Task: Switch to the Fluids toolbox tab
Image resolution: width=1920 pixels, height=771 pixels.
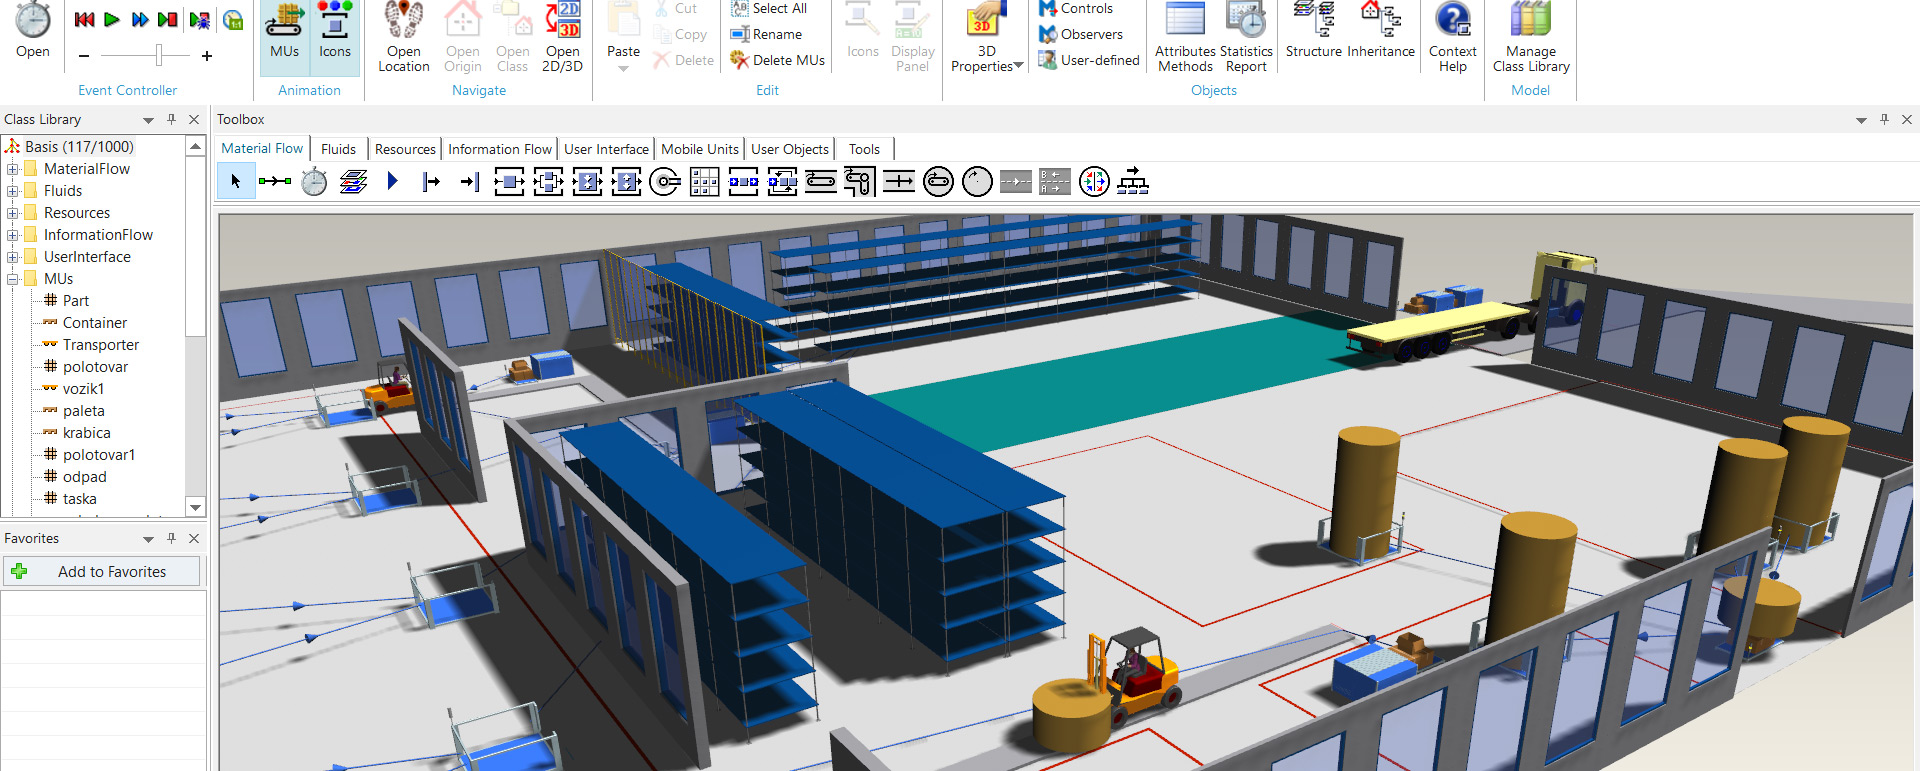Action: pyautogui.click(x=338, y=149)
